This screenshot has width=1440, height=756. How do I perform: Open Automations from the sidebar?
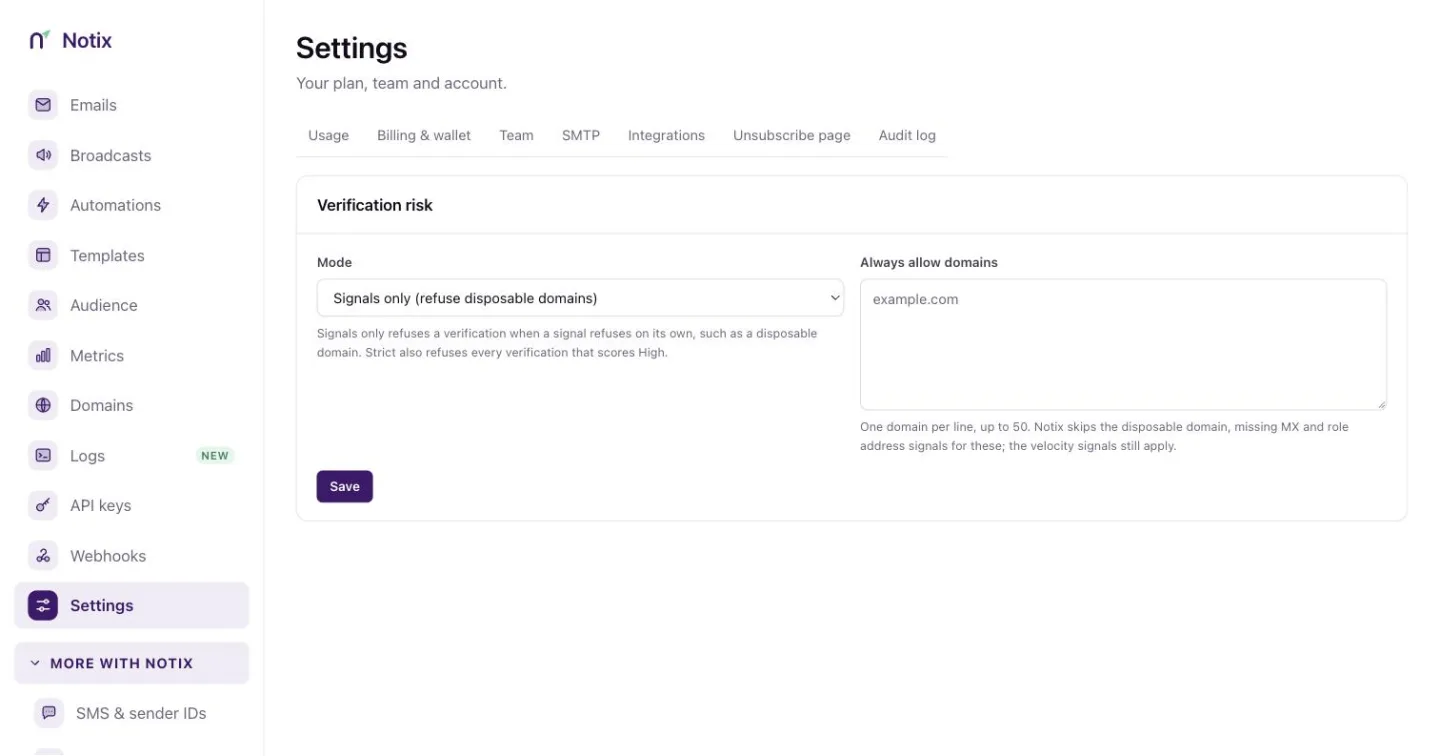coord(132,205)
